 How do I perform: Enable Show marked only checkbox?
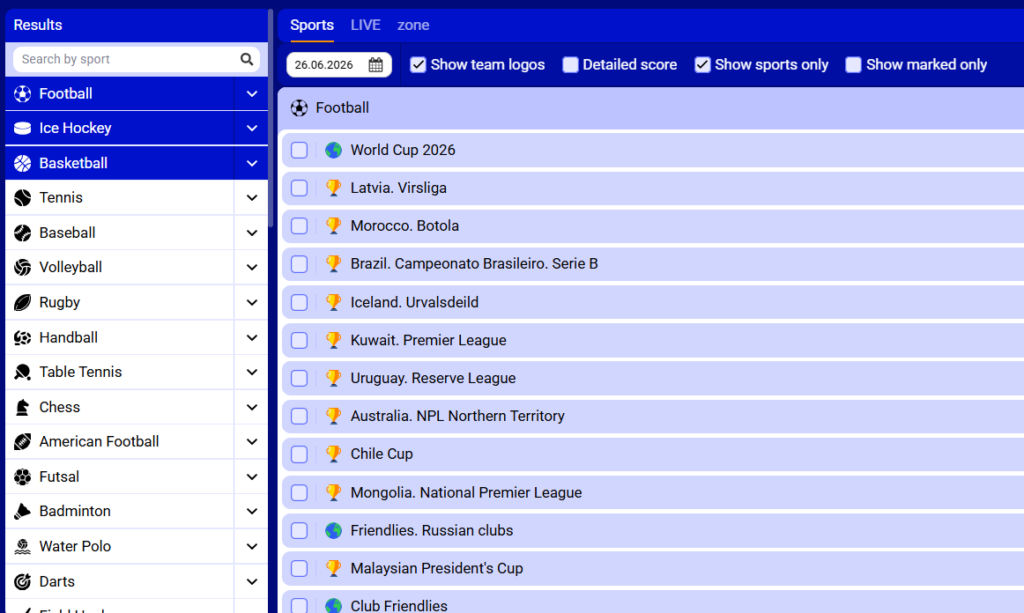(x=853, y=65)
